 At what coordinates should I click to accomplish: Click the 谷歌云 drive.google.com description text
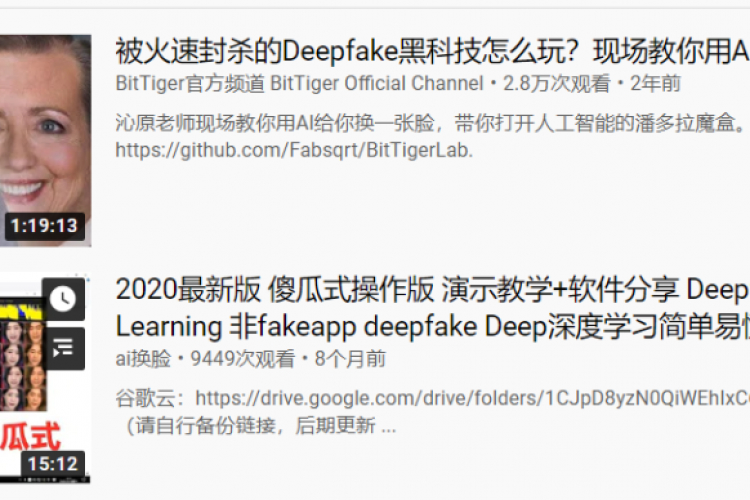[x=432, y=398]
